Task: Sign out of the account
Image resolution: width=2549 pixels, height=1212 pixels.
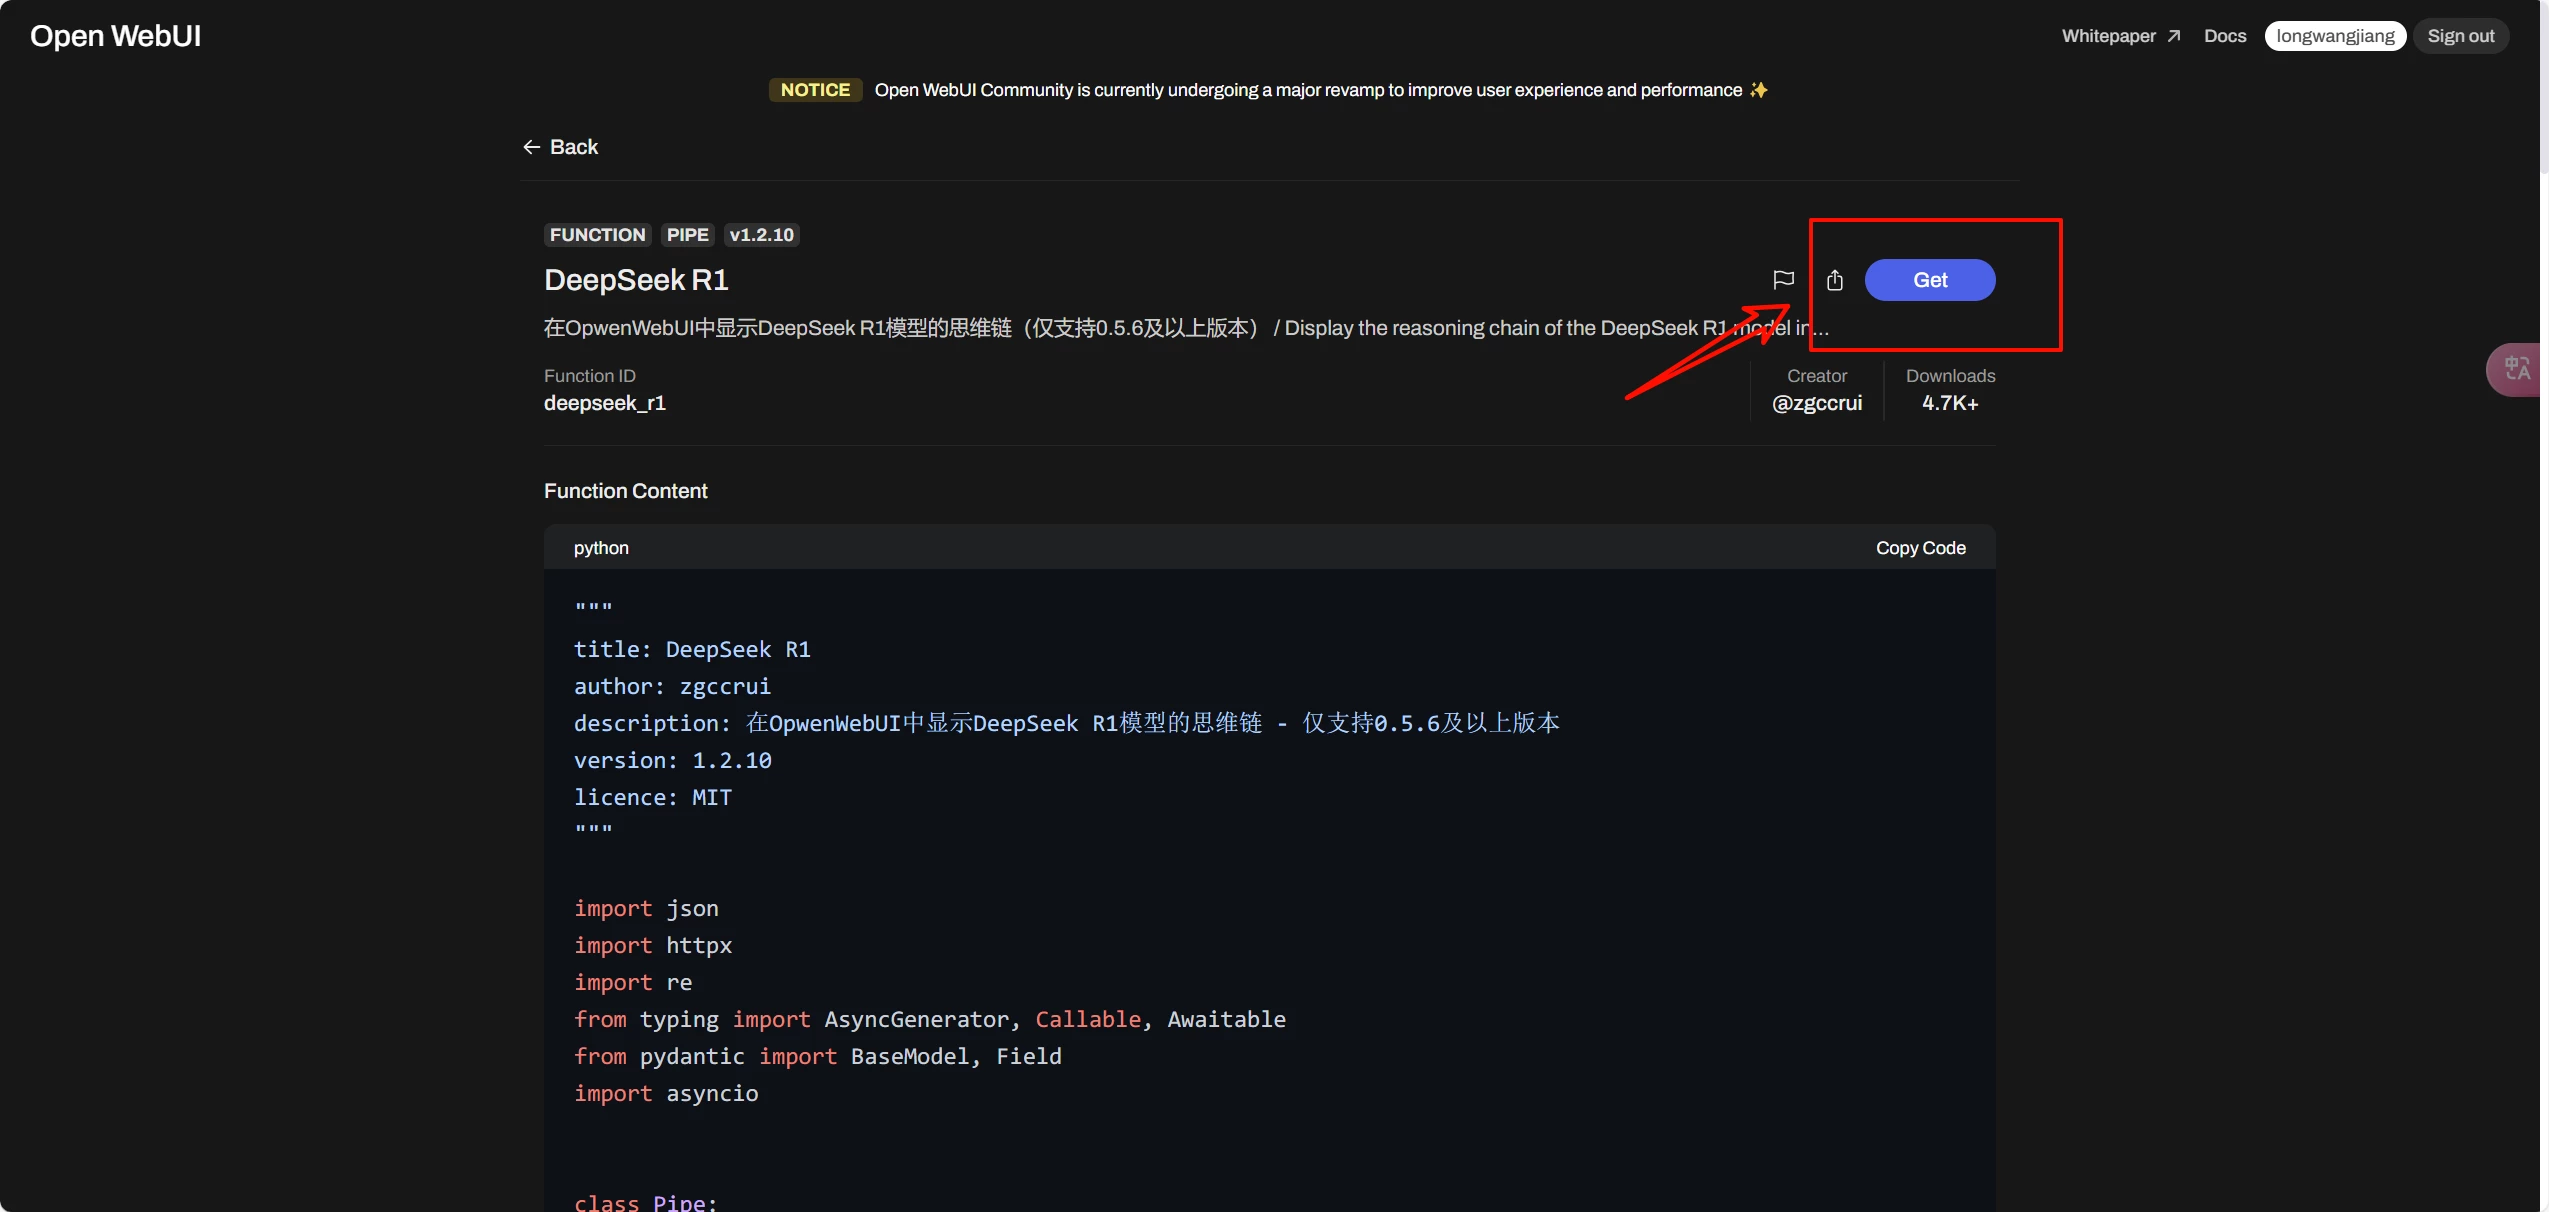Action: click(2460, 36)
